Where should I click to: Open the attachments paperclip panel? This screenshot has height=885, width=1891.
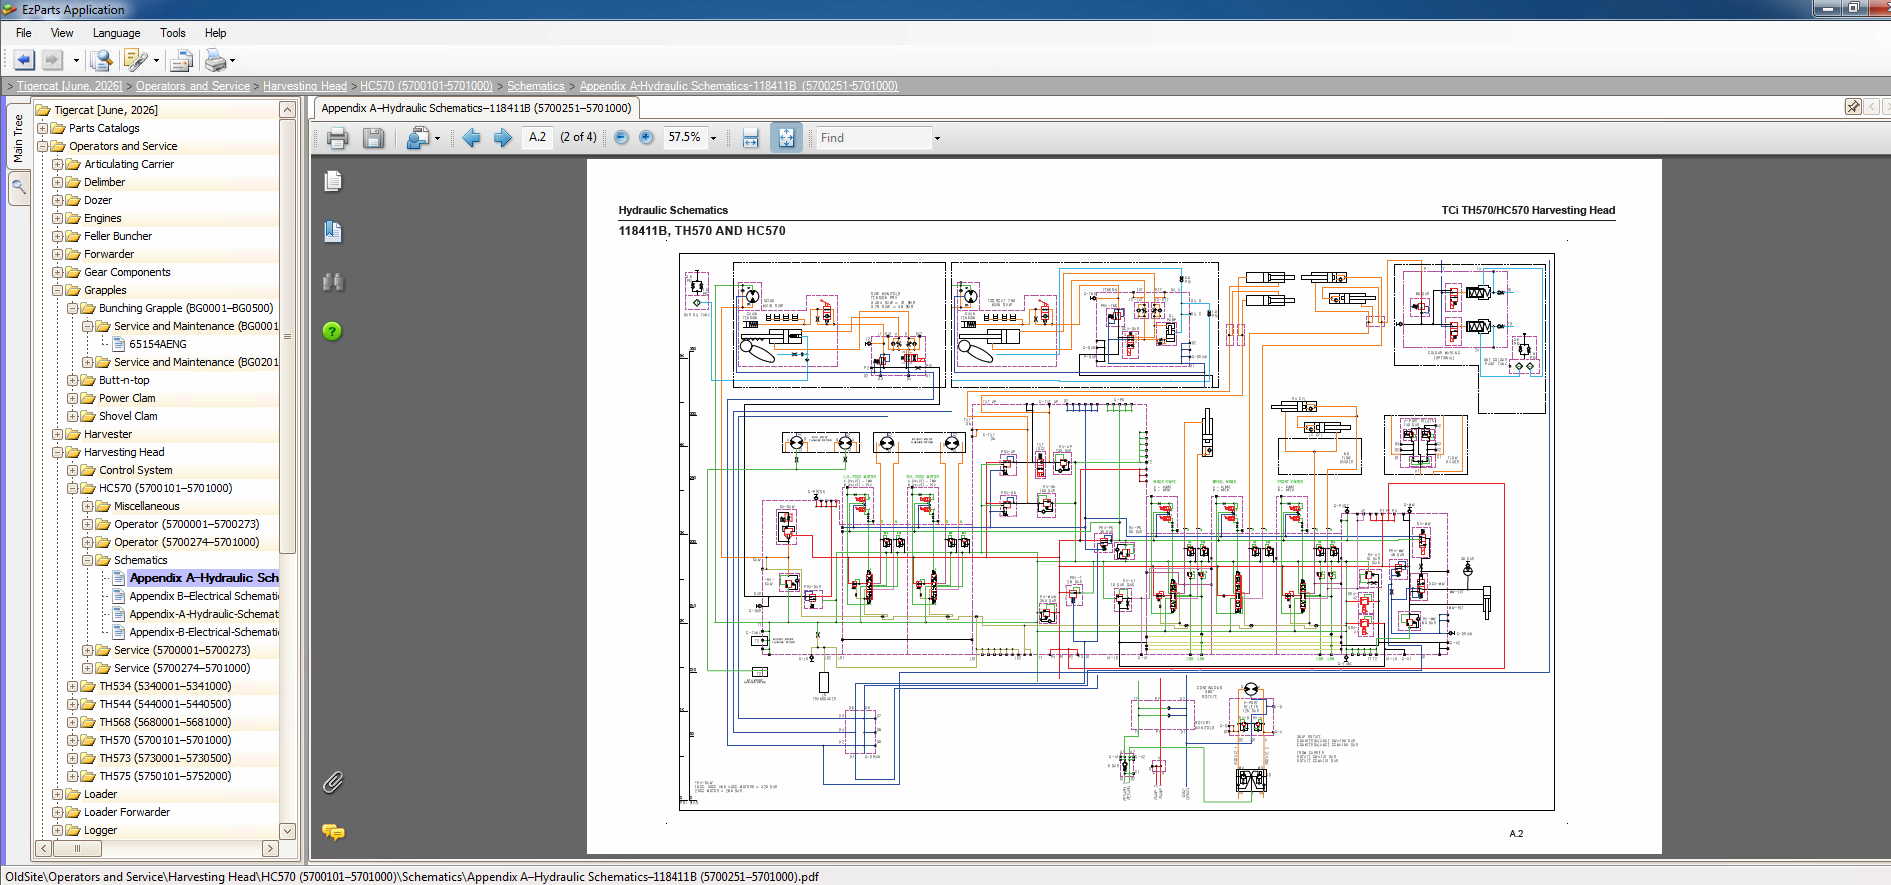coord(333,782)
